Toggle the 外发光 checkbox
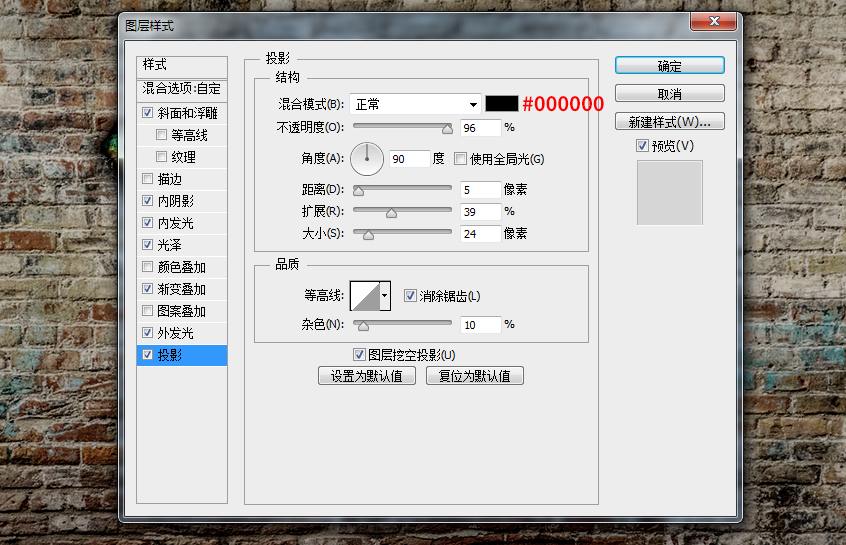The width and height of the screenshot is (846, 545). (147, 332)
